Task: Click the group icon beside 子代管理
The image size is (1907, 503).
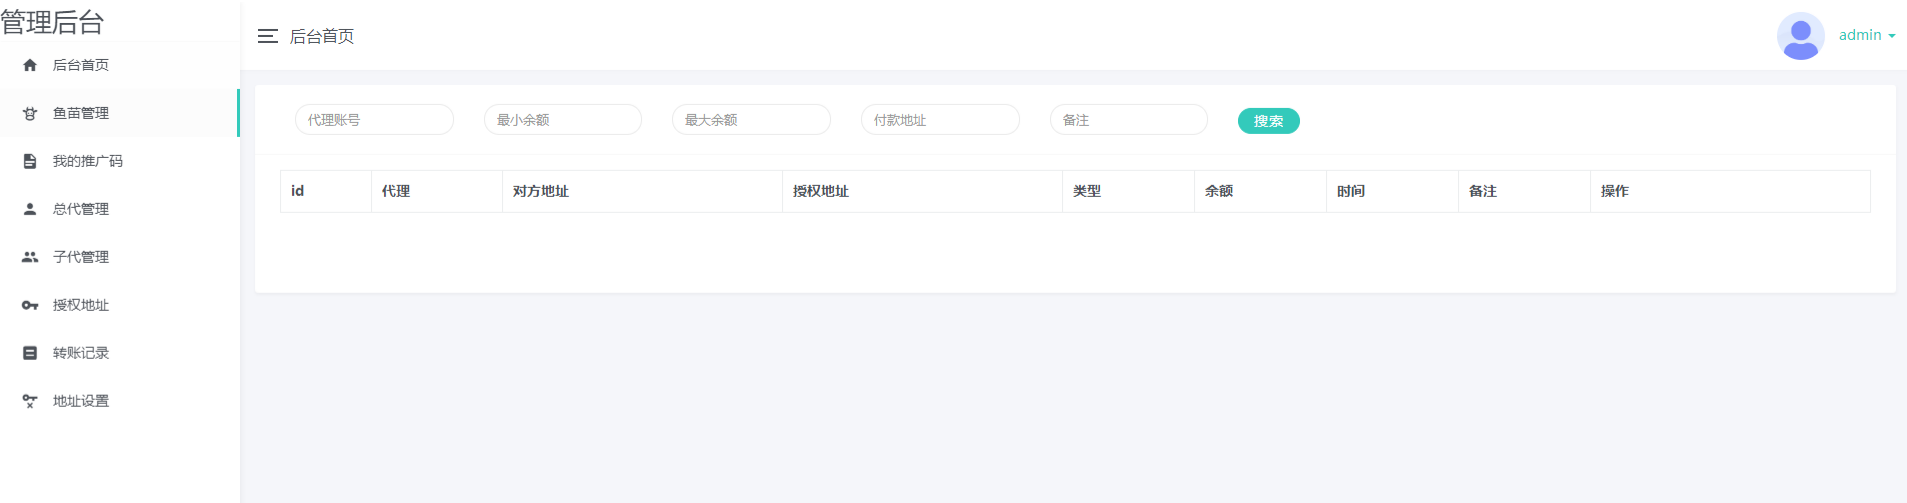Action: click(30, 257)
